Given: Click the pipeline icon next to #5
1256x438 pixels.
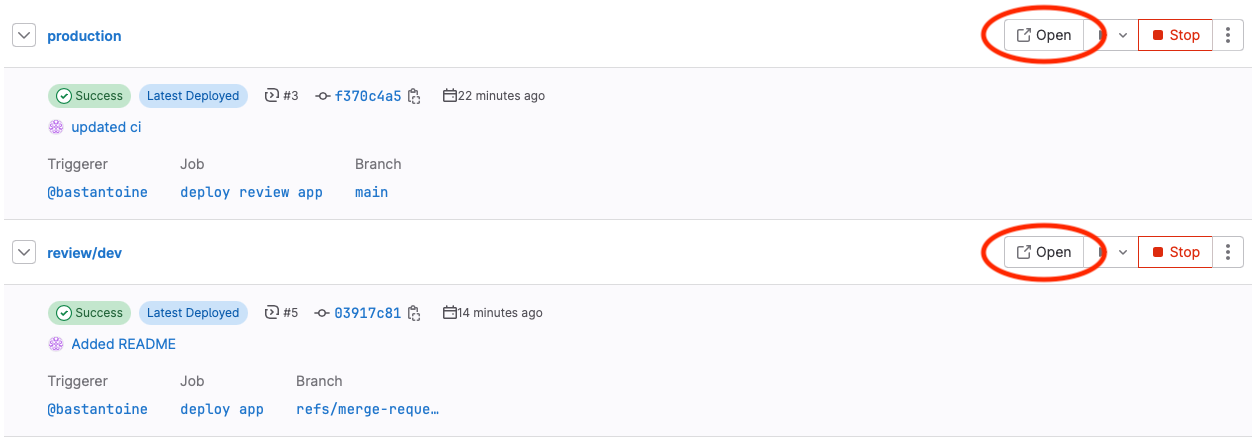Looking at the screenshot, I should point(271,313).
